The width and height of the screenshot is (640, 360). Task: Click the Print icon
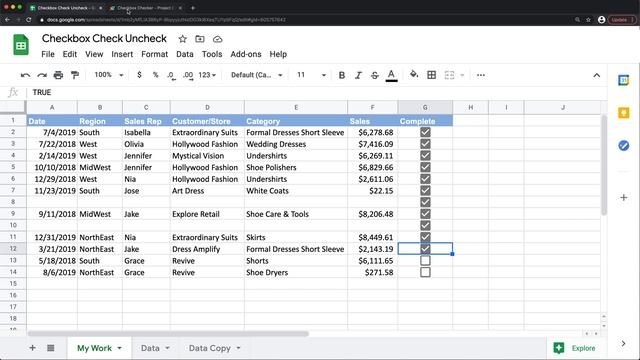point(58,75)
